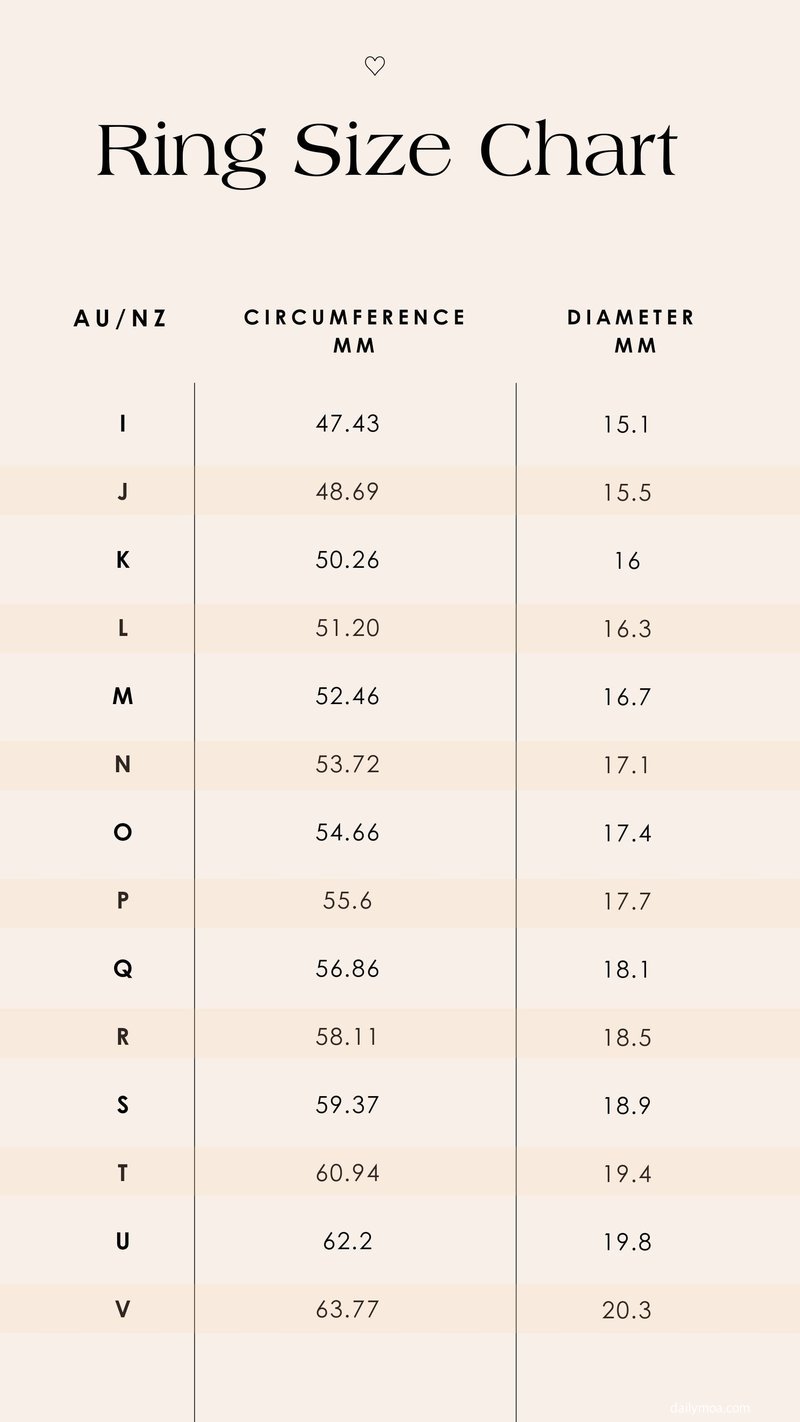Select ring size O row label
Viewport: 800px width, 1422px height.
click(x=123, y=832)
